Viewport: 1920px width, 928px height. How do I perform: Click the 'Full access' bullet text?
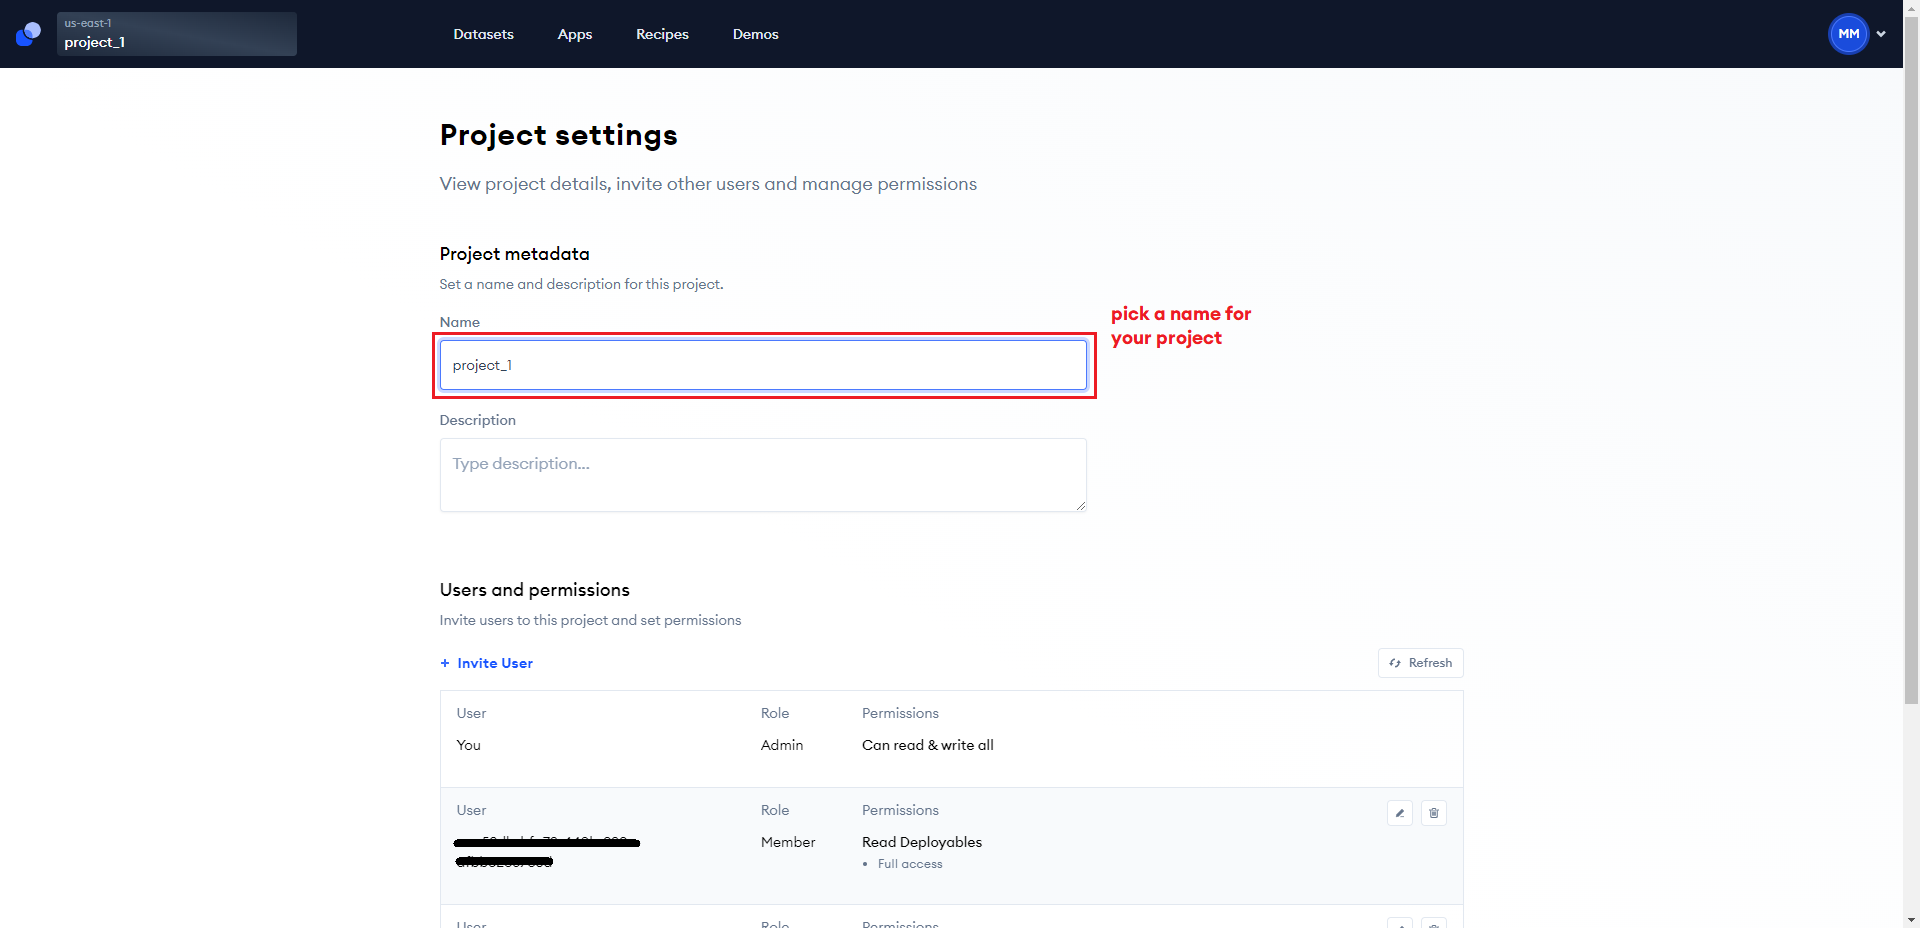click(910, 864)
